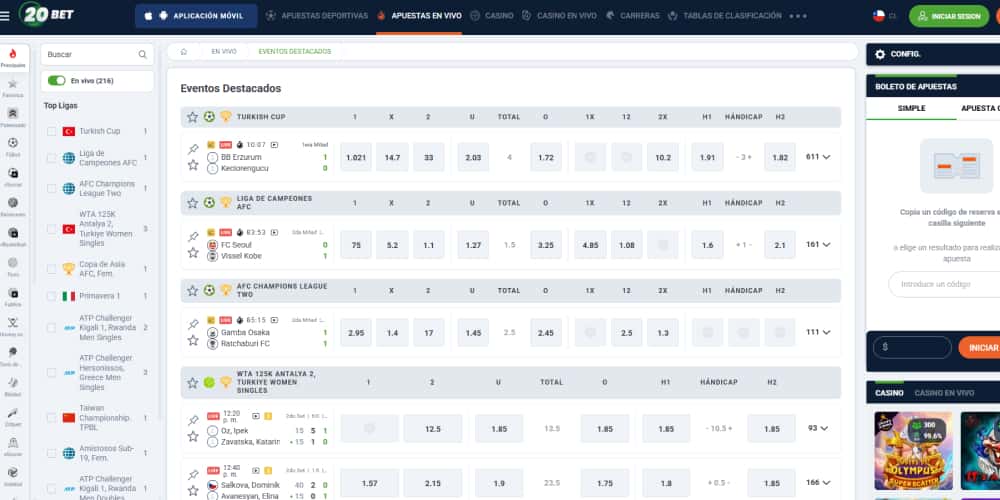
Task: Switch to the SIMPLE bet slip tab
Action: [911, 108]
